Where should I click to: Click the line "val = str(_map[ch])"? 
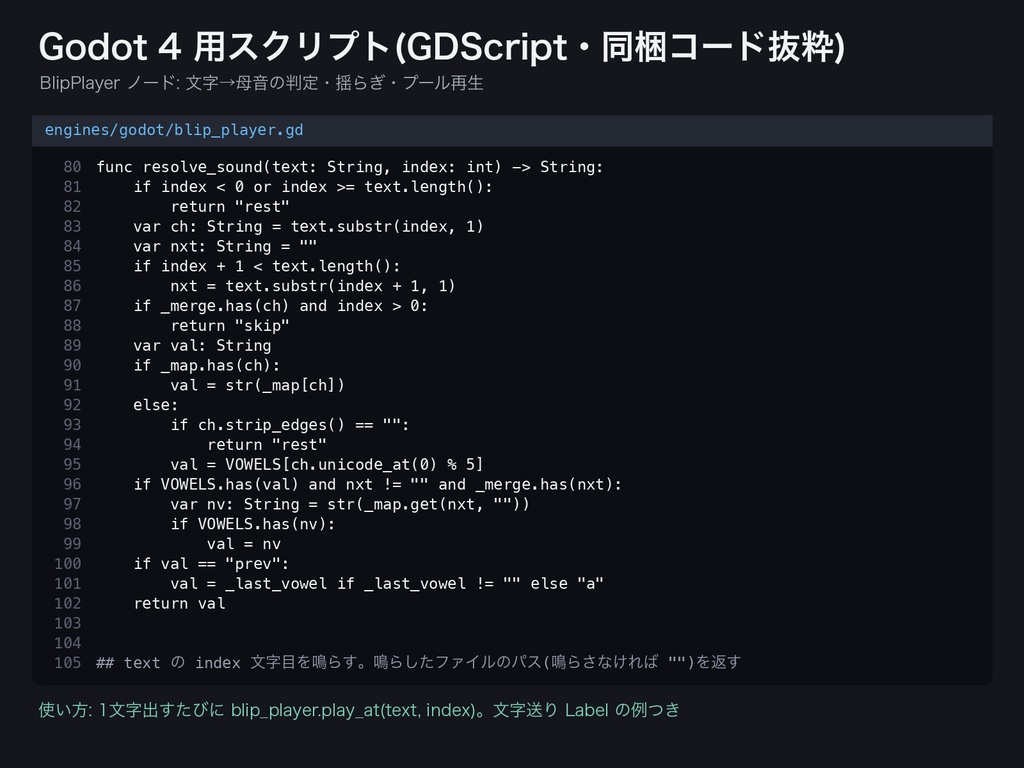point(257,385)
